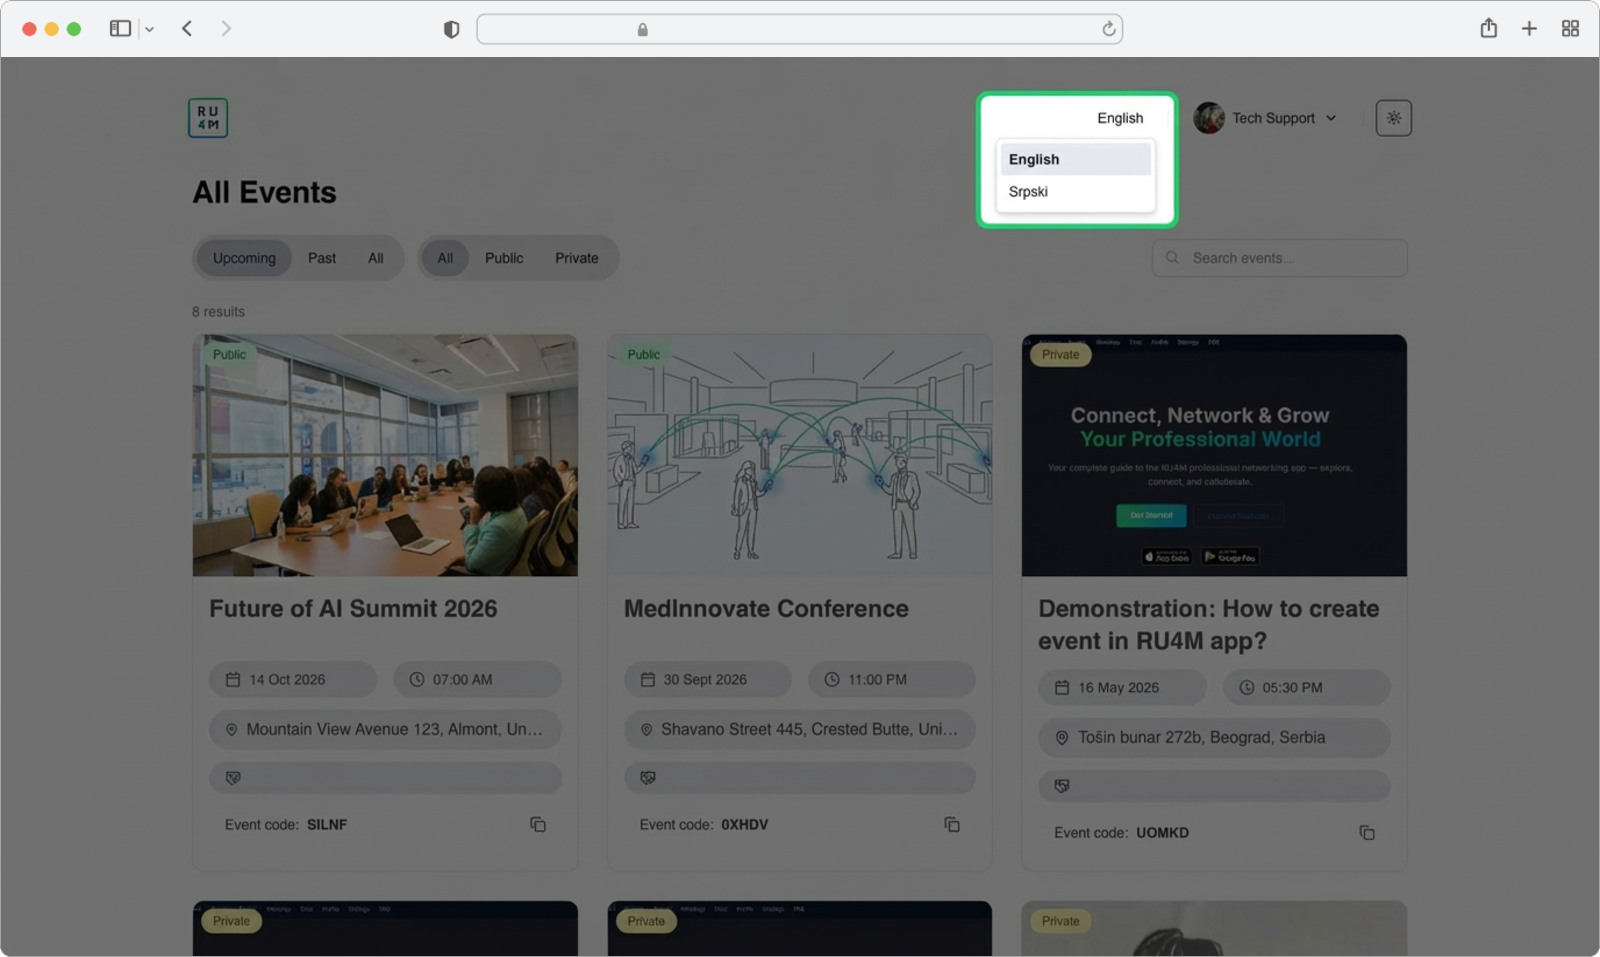1600x957 pixels.
Task: Go back to the previous page
Action: pyautogui.click(x=187, y=29)
